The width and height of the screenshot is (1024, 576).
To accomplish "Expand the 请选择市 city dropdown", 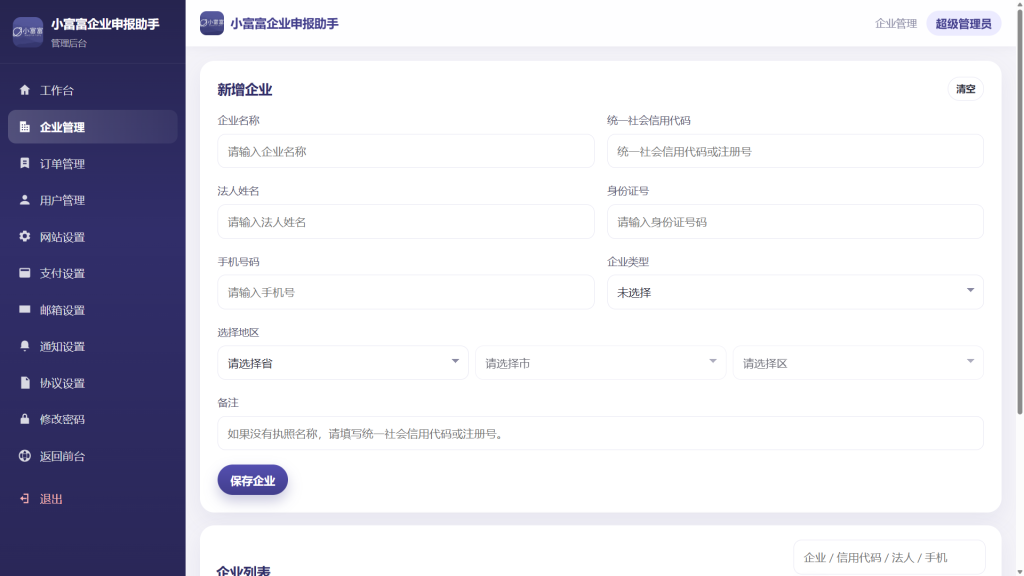I will (x=600, y=362).
